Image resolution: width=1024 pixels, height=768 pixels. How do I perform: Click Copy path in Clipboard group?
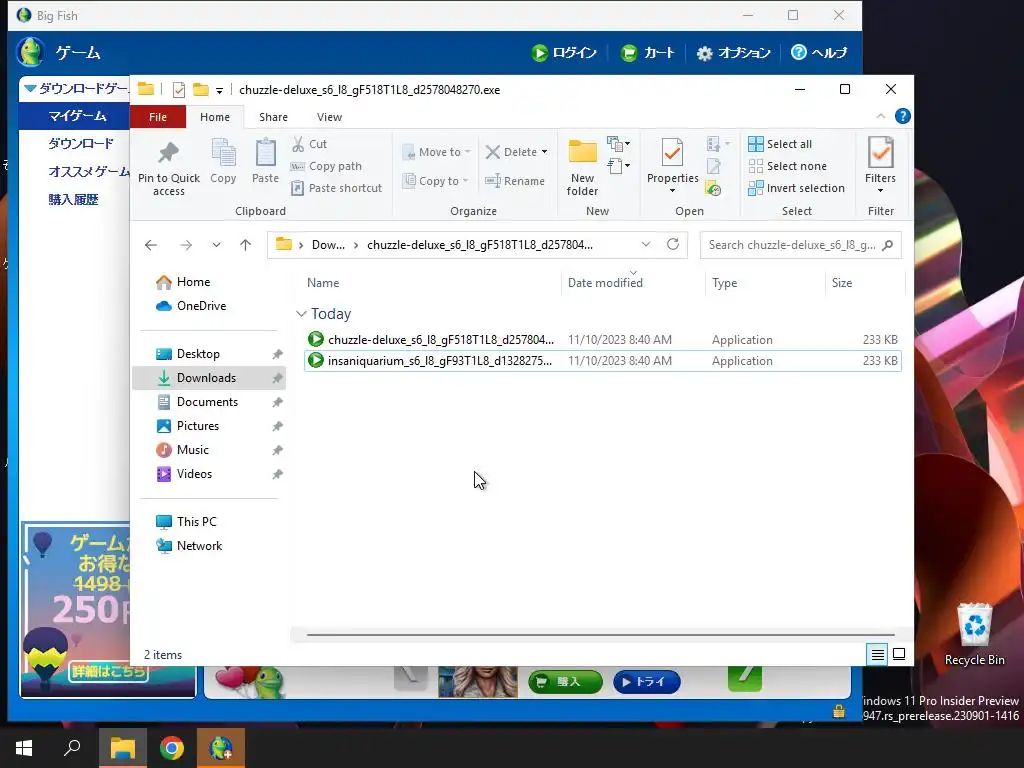click(326, 166)
